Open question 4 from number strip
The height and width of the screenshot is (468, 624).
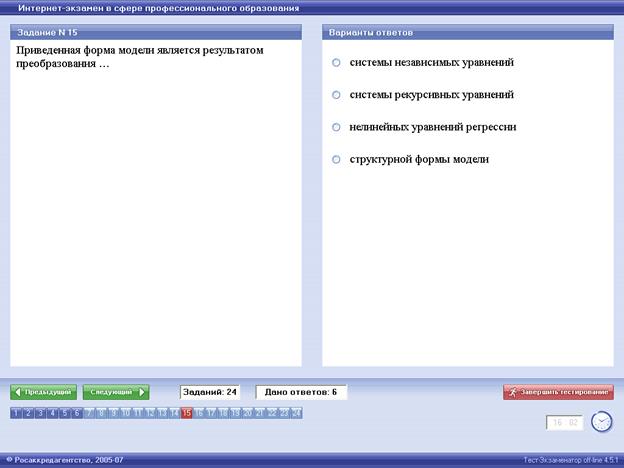coord(53,413)
